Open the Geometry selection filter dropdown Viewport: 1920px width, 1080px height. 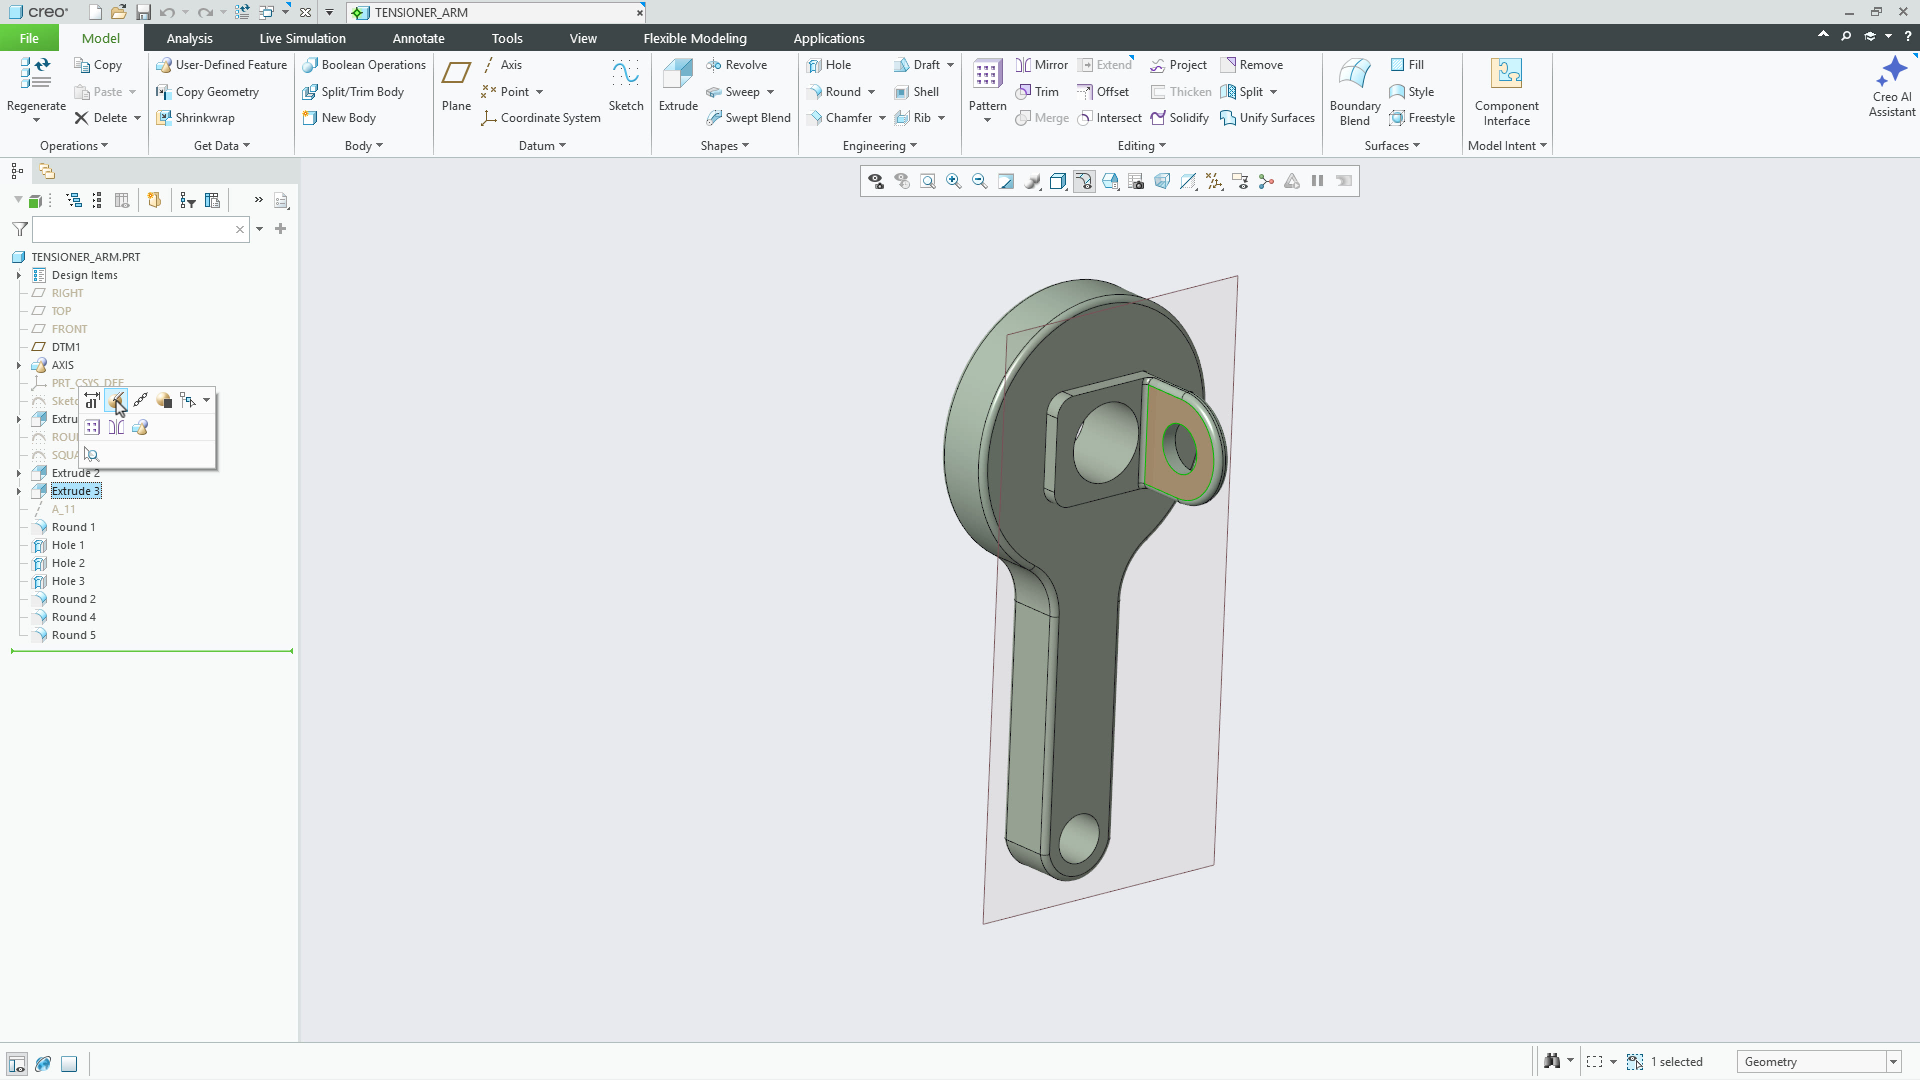(1893, 1062)
